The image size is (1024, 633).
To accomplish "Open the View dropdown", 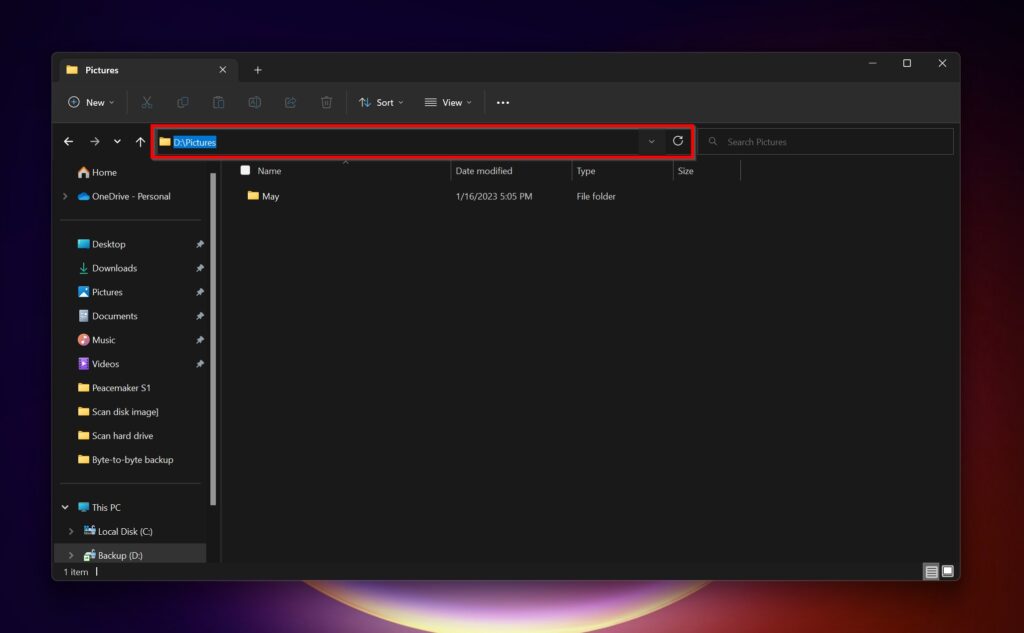I will click(x=447, y=102).
